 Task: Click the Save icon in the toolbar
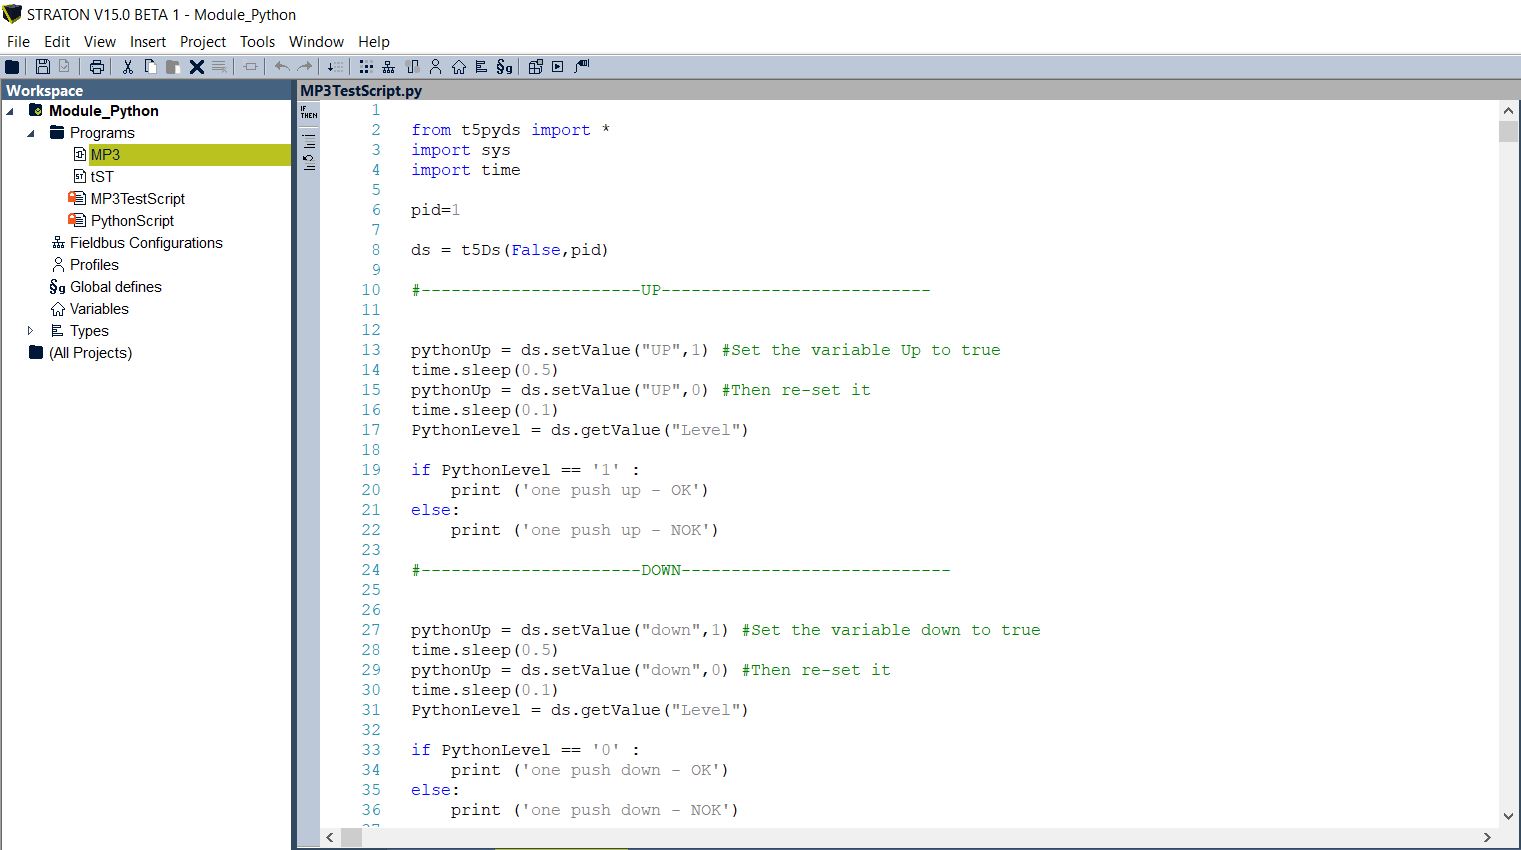pos(43,67)
